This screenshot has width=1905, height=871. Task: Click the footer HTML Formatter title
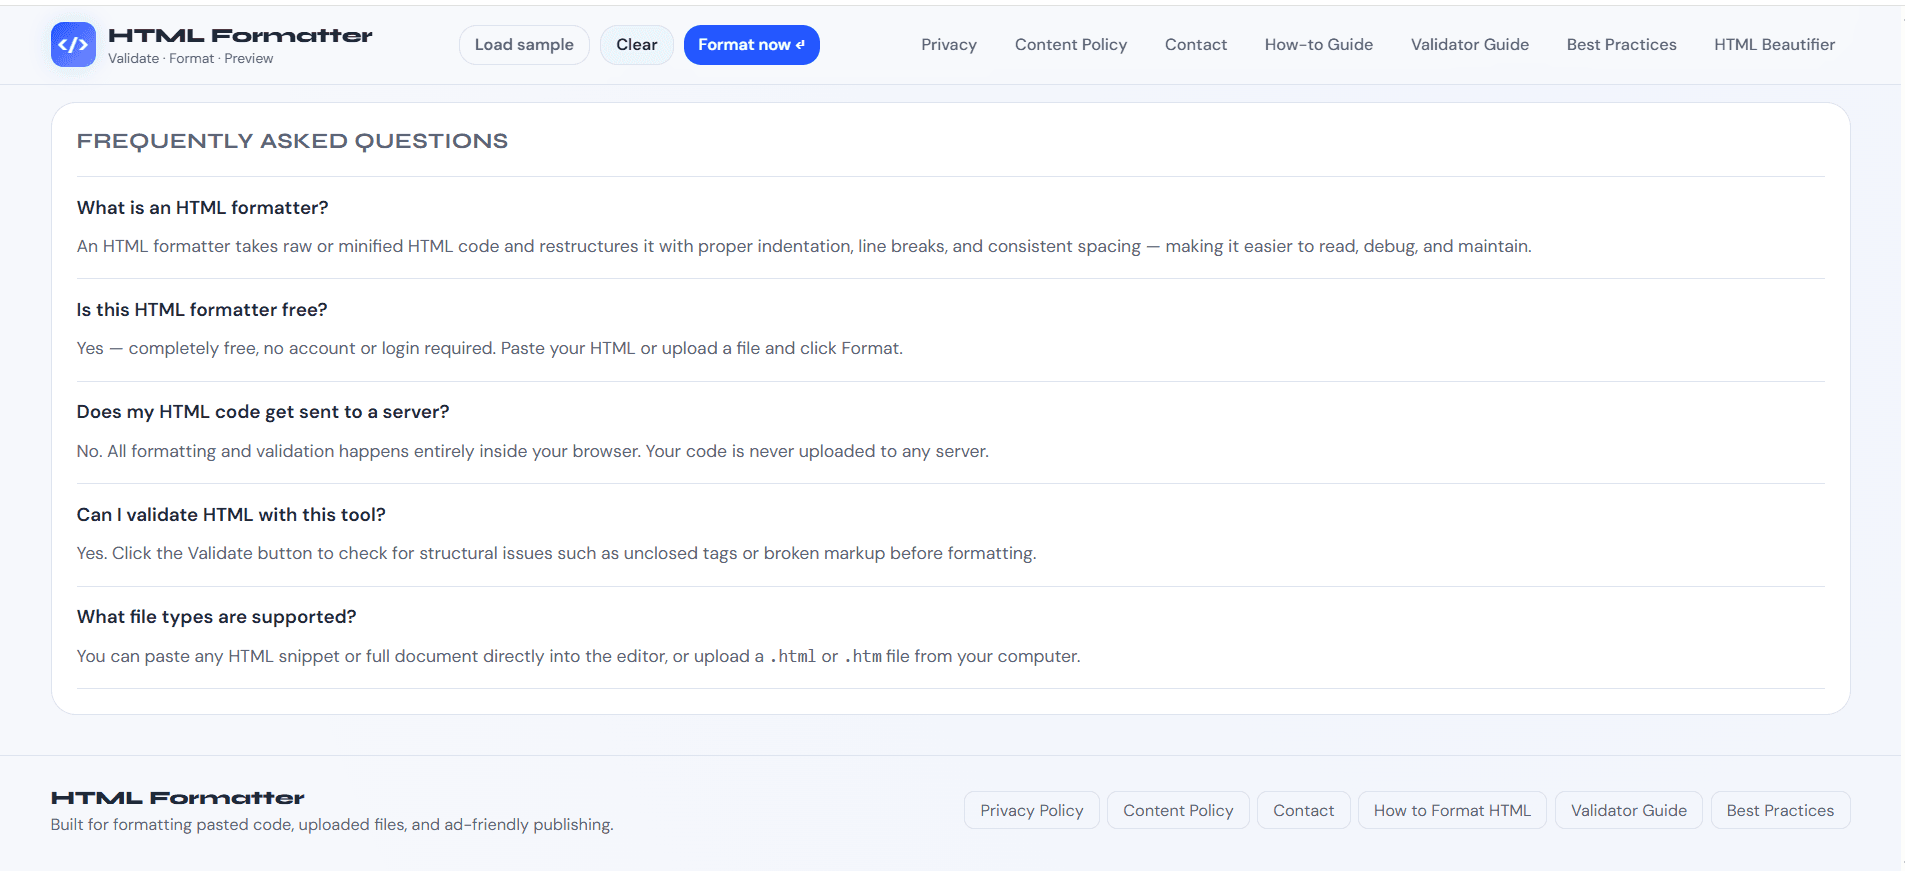tap(178, 798)
